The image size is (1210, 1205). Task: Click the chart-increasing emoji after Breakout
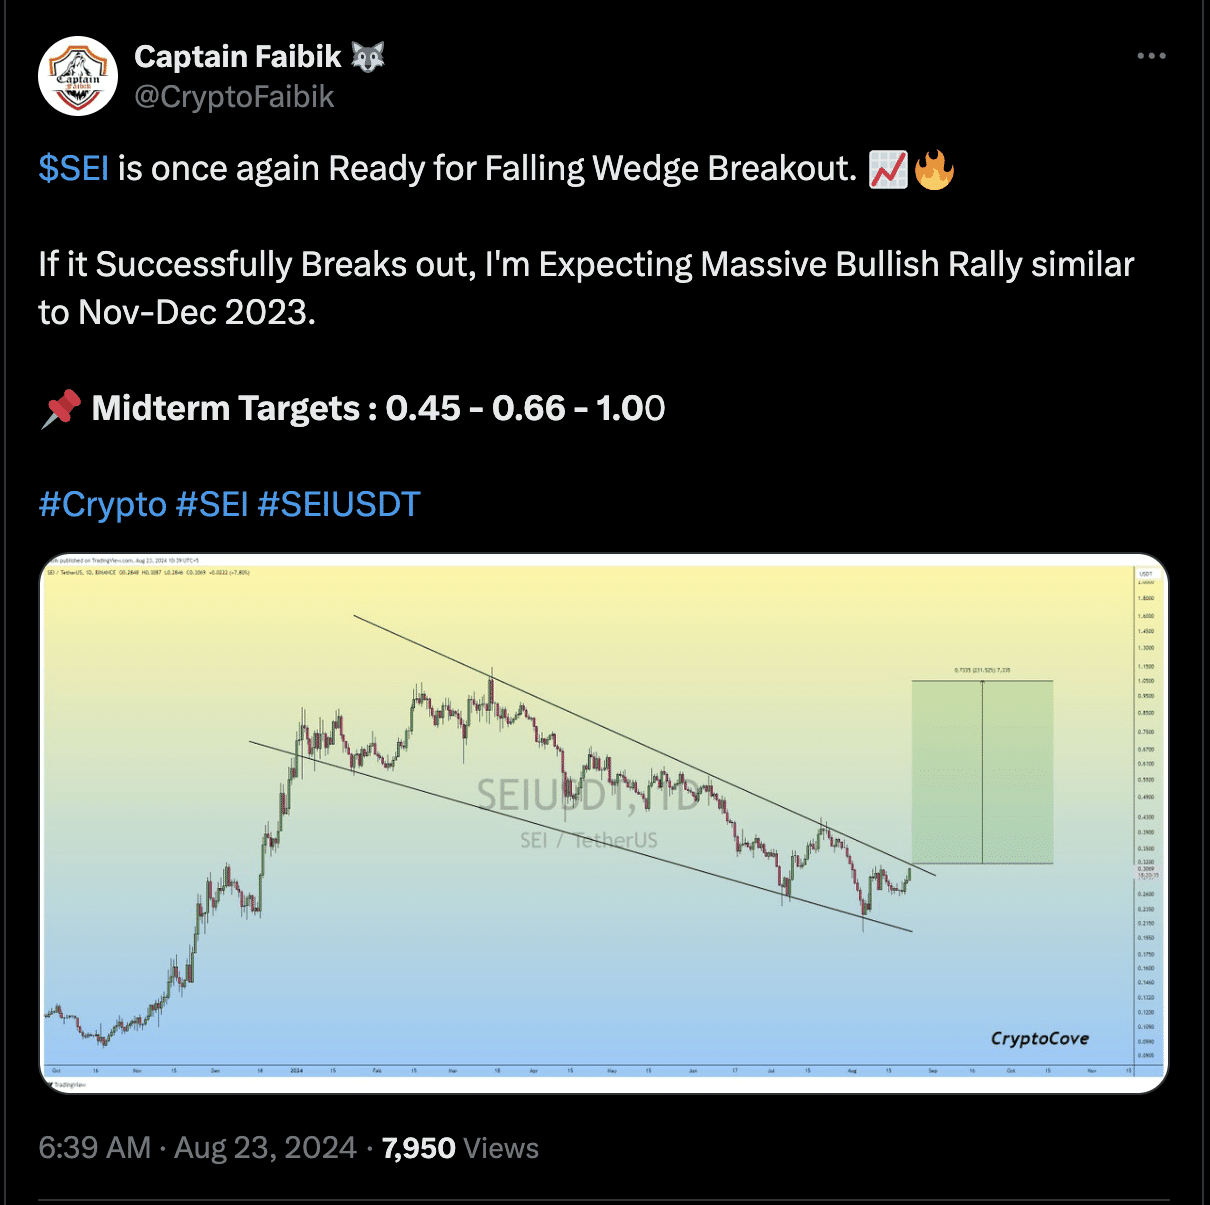tap(888, 169)
